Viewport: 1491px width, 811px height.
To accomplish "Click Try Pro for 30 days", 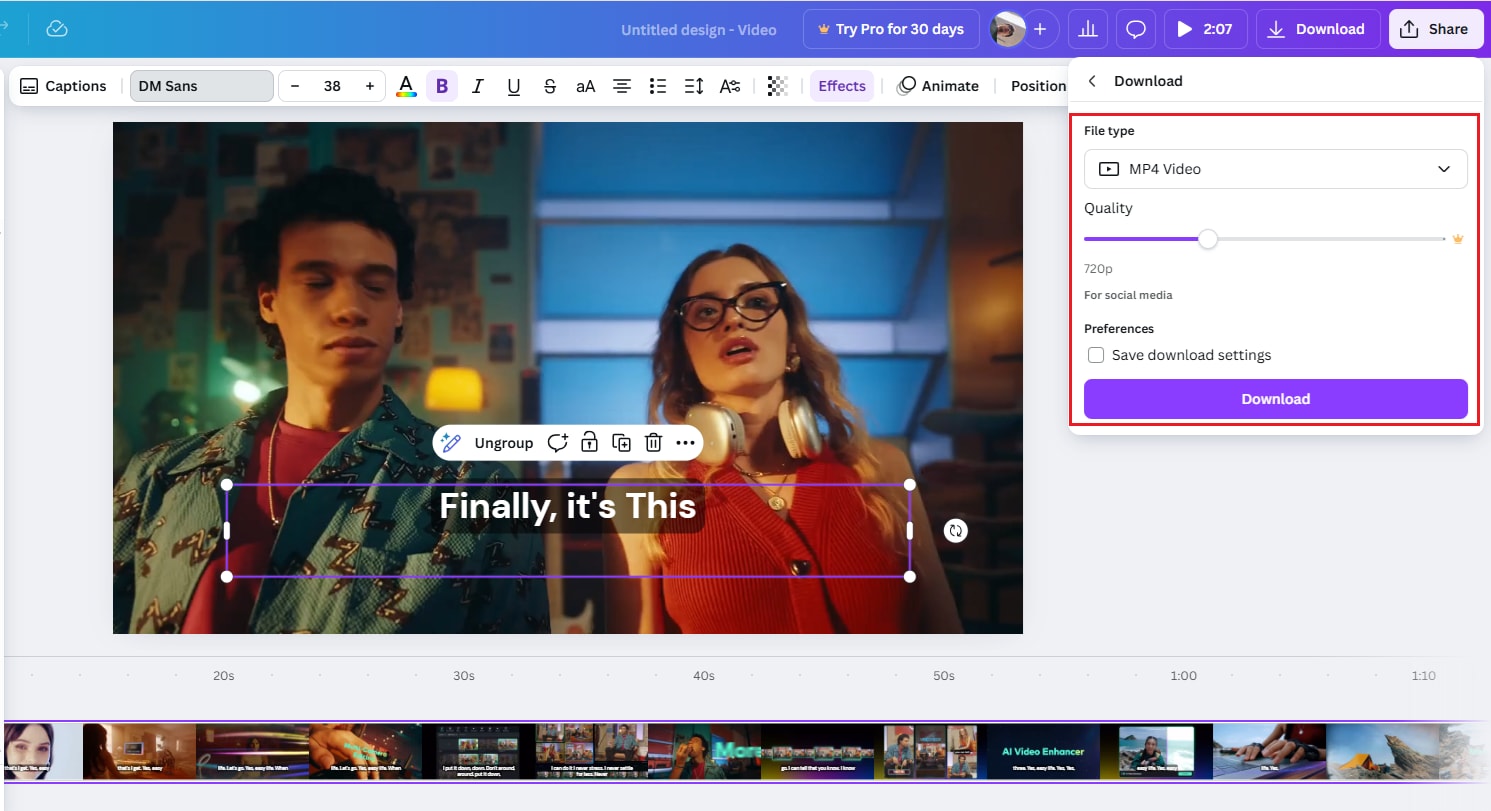I will 891,29.
